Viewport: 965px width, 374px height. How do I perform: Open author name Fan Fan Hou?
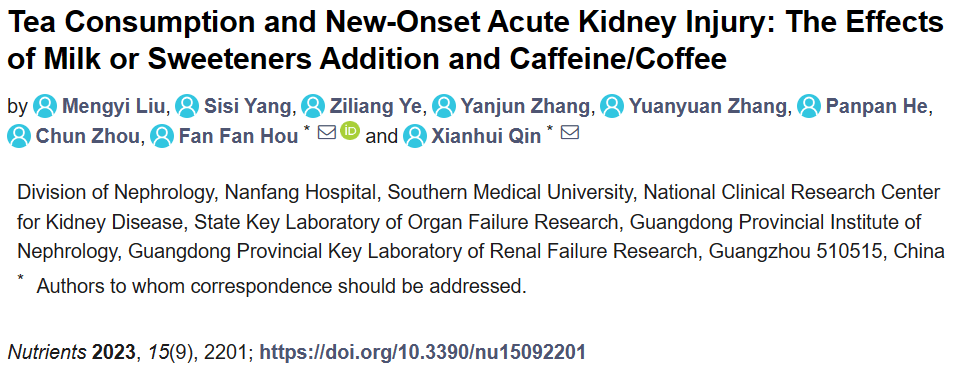click(x=239, y=137)
